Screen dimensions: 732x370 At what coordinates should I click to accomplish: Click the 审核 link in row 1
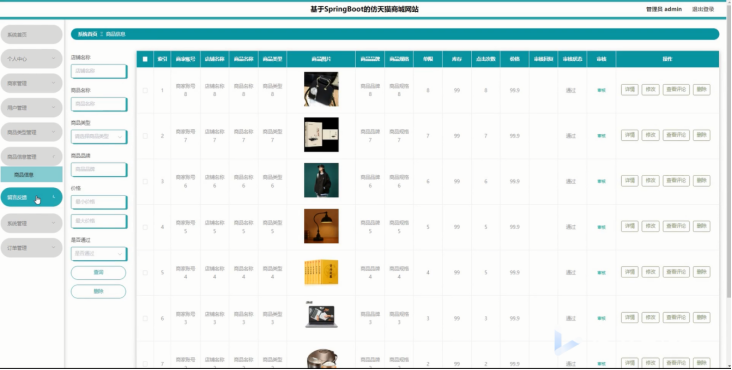click(x=601, y=91)
